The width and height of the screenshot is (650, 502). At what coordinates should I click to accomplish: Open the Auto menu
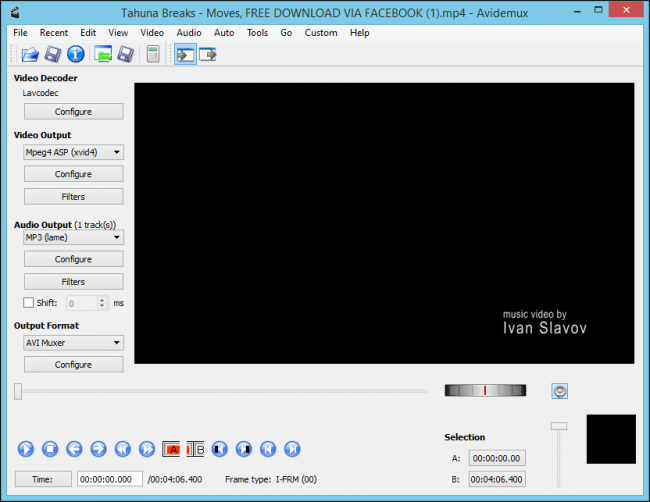tap(224, 33)
